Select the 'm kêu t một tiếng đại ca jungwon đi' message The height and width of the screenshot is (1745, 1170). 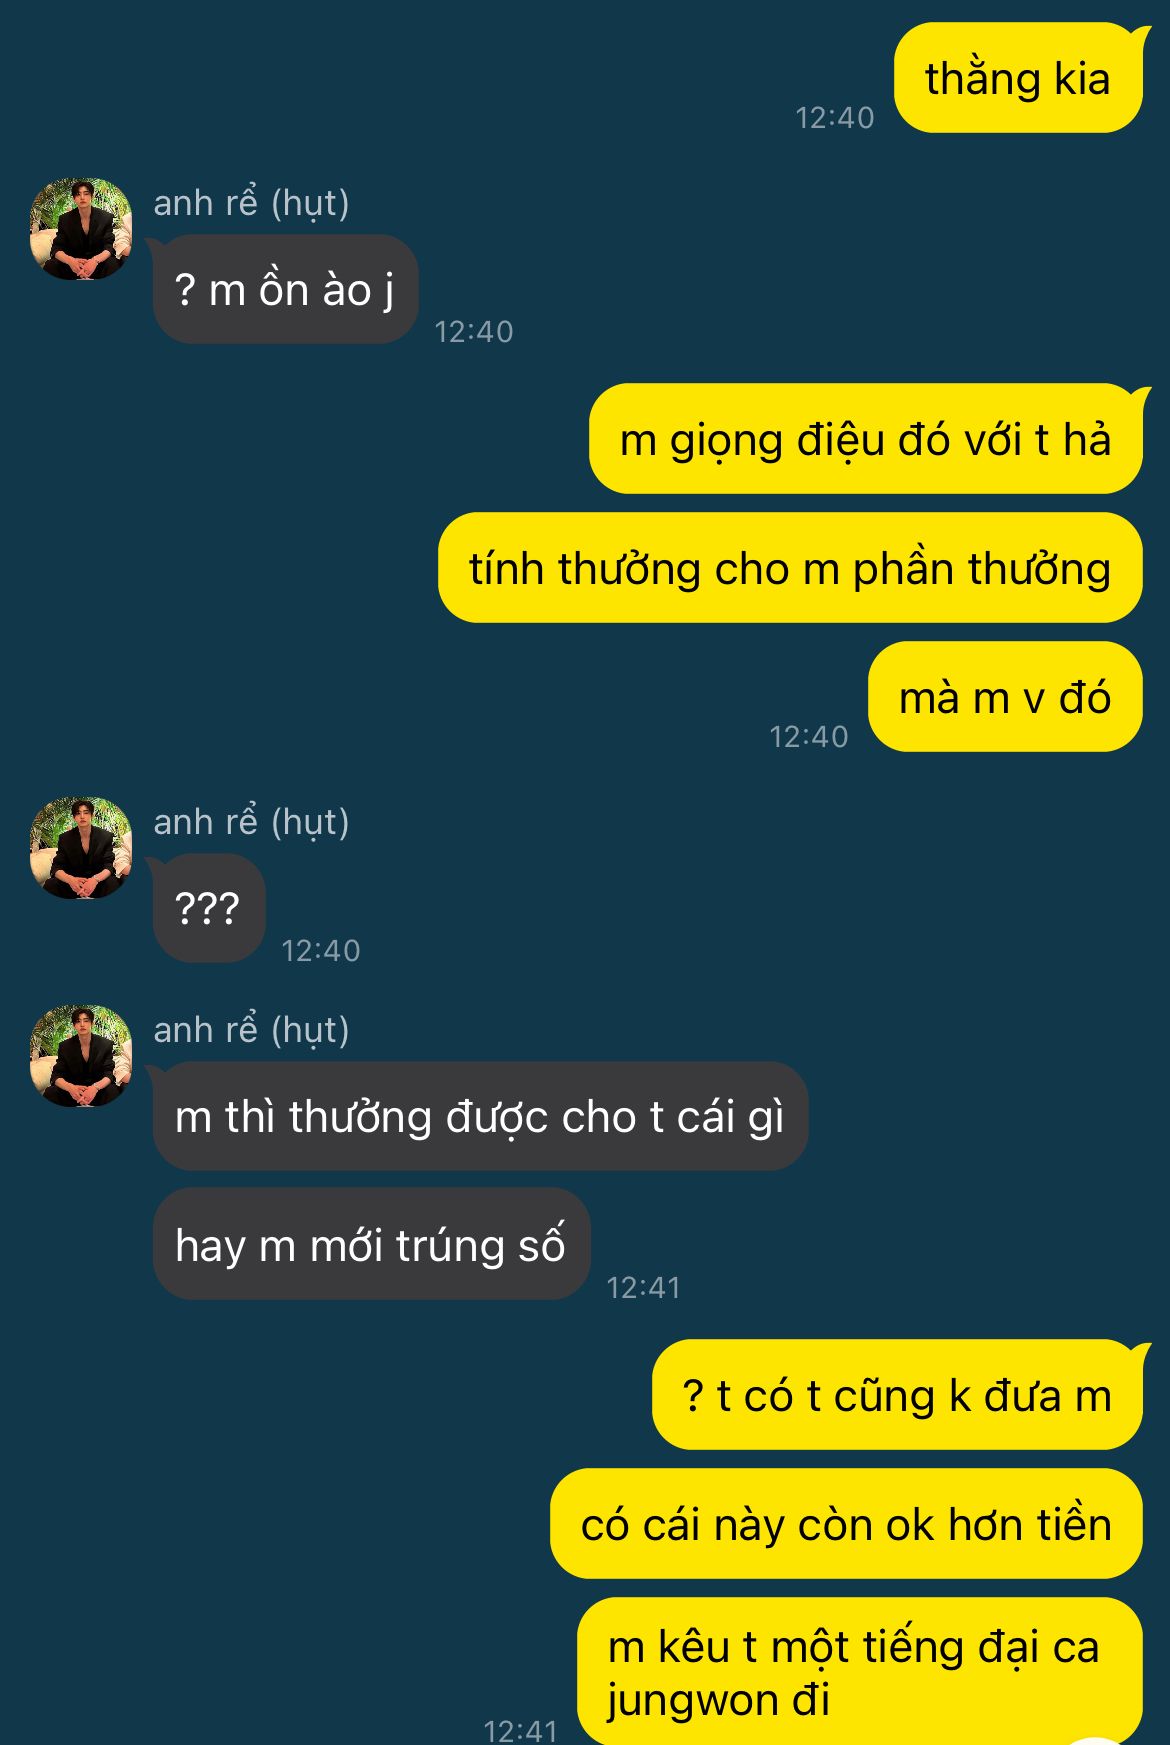(x=860, y=1671)
